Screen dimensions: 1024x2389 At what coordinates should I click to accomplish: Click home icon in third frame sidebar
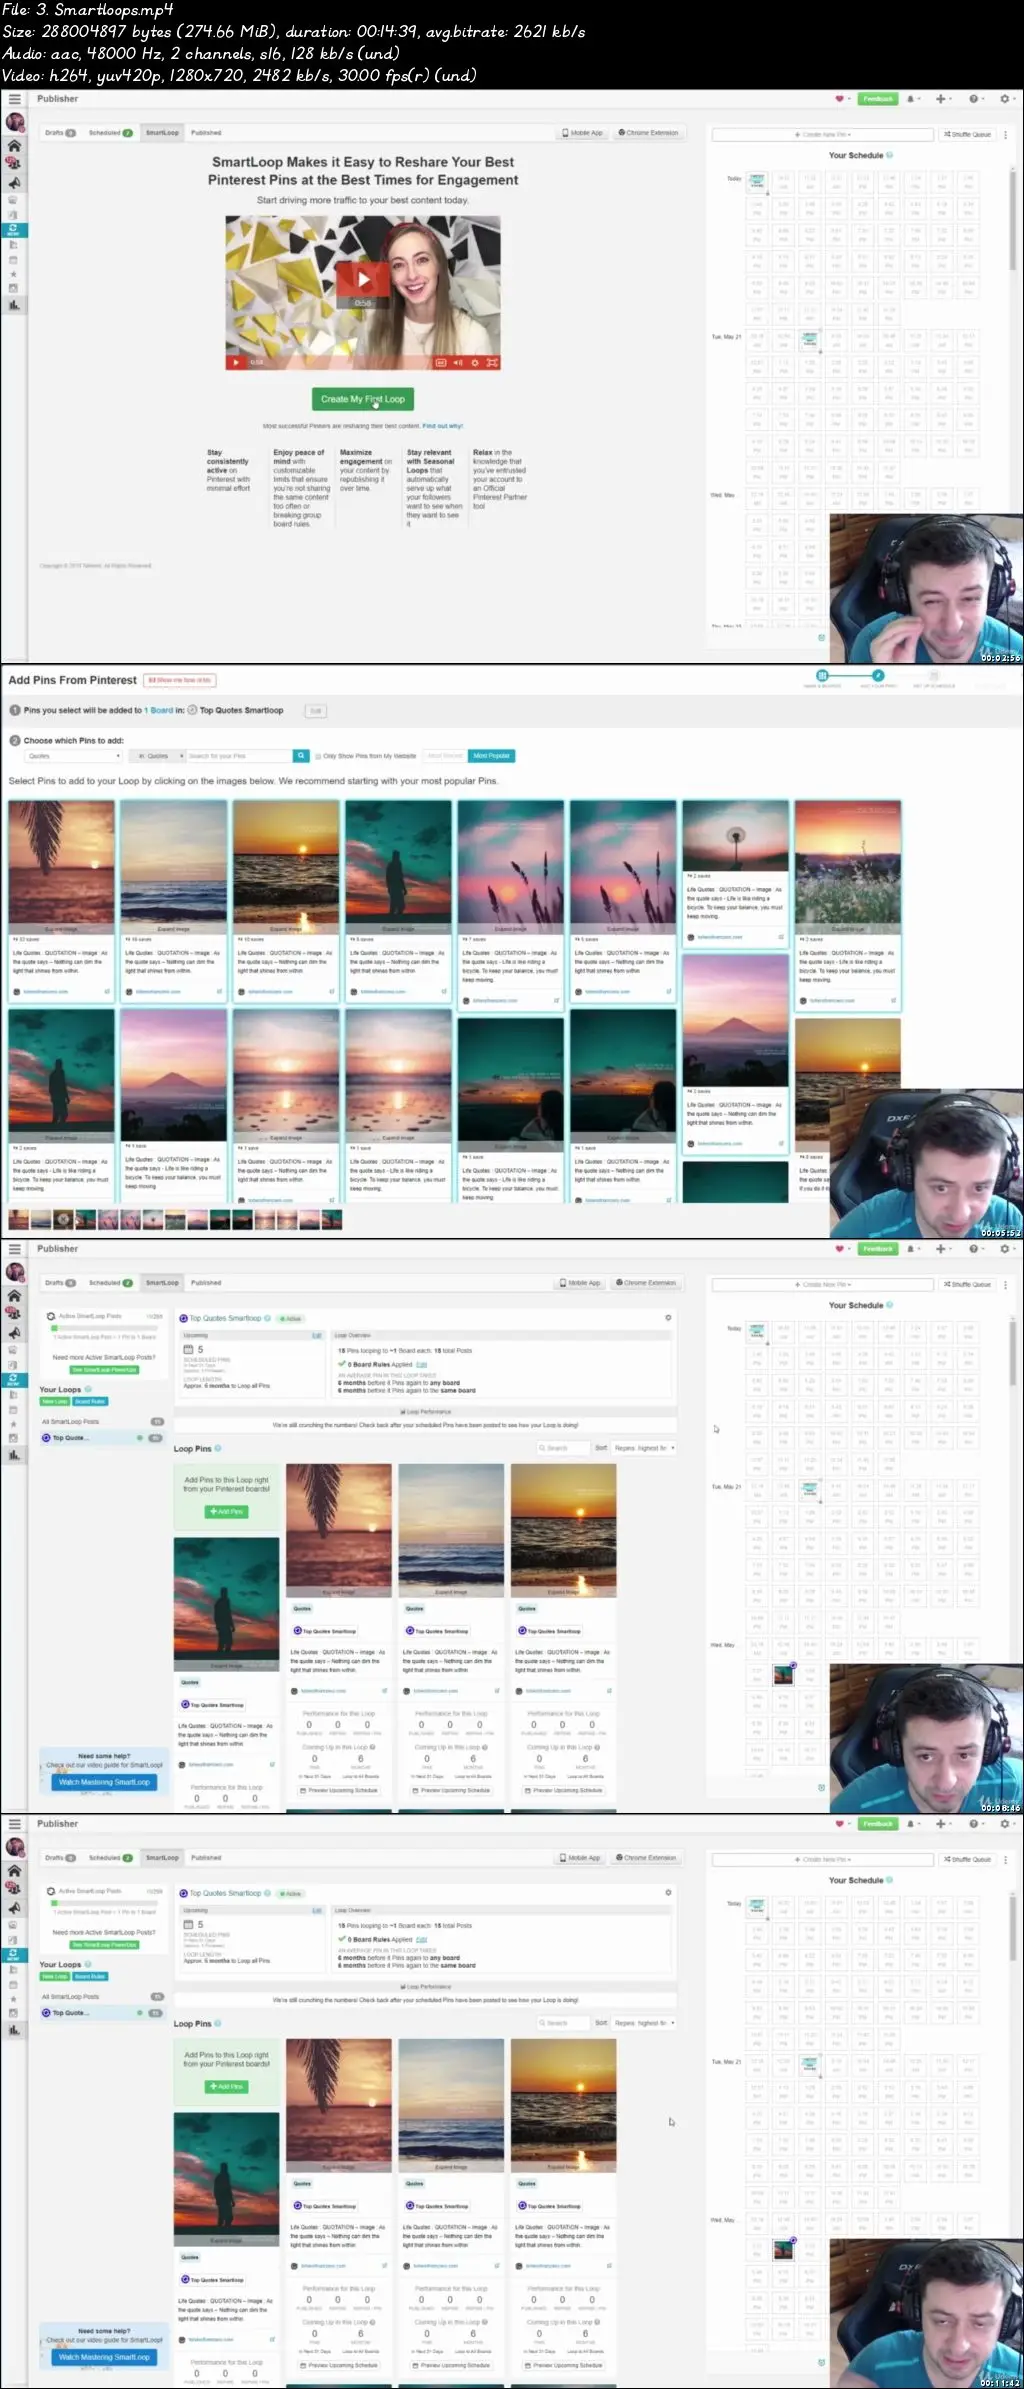tap(14, 1296)
